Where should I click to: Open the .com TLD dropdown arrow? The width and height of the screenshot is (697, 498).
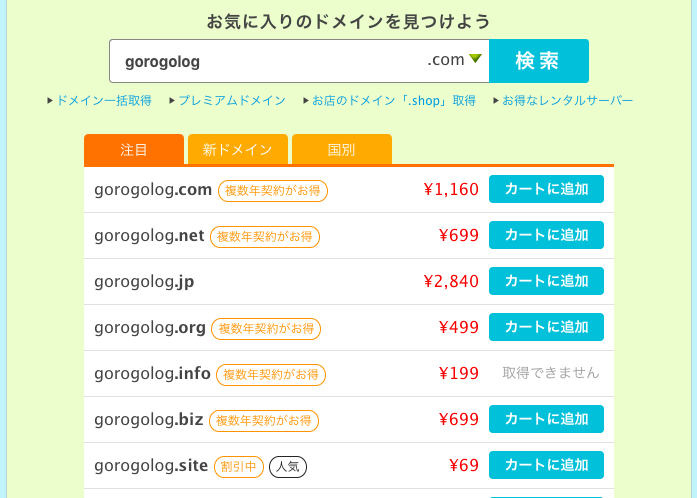475,59
